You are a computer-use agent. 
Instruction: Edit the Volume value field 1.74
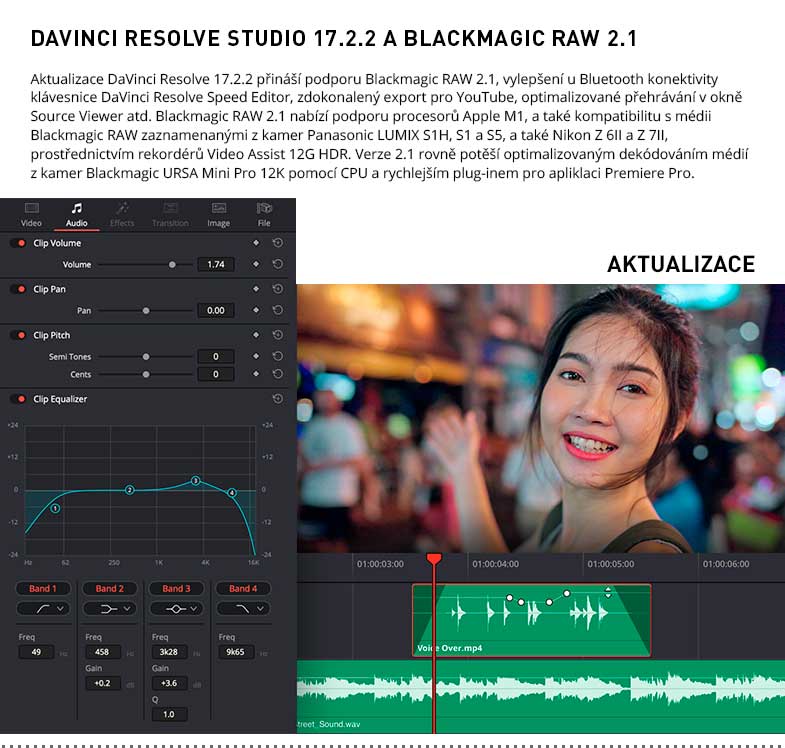pyautogui.click(x=216, y=264)
